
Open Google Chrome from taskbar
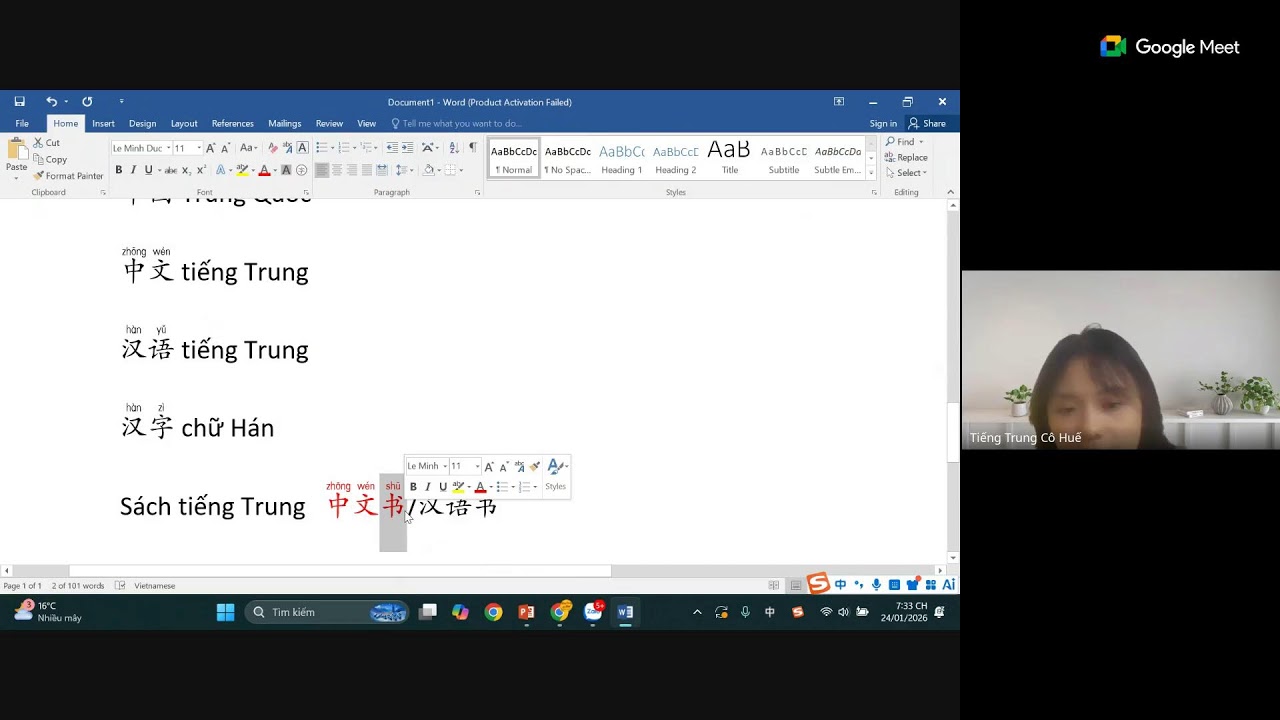pos(493,612)
